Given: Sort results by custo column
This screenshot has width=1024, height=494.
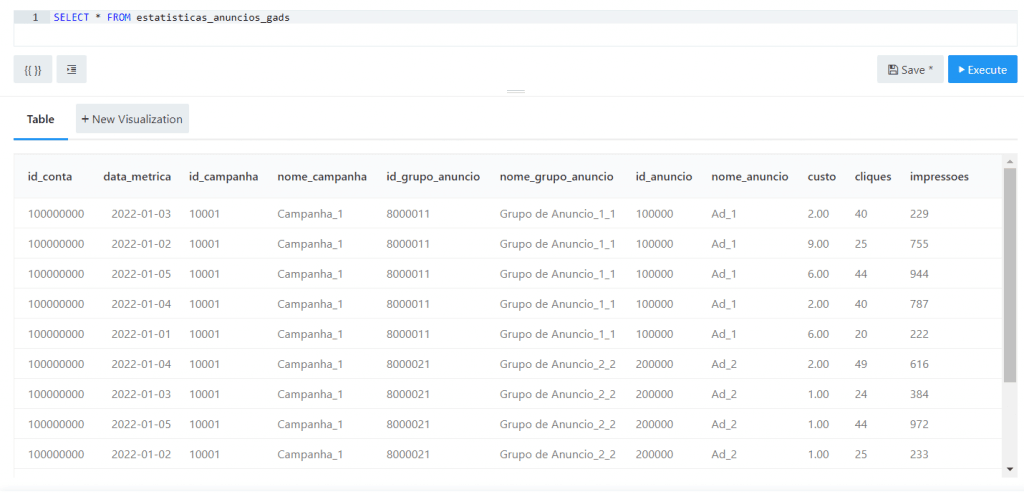Looking at the screenshot, I should (x=822, y=177).
